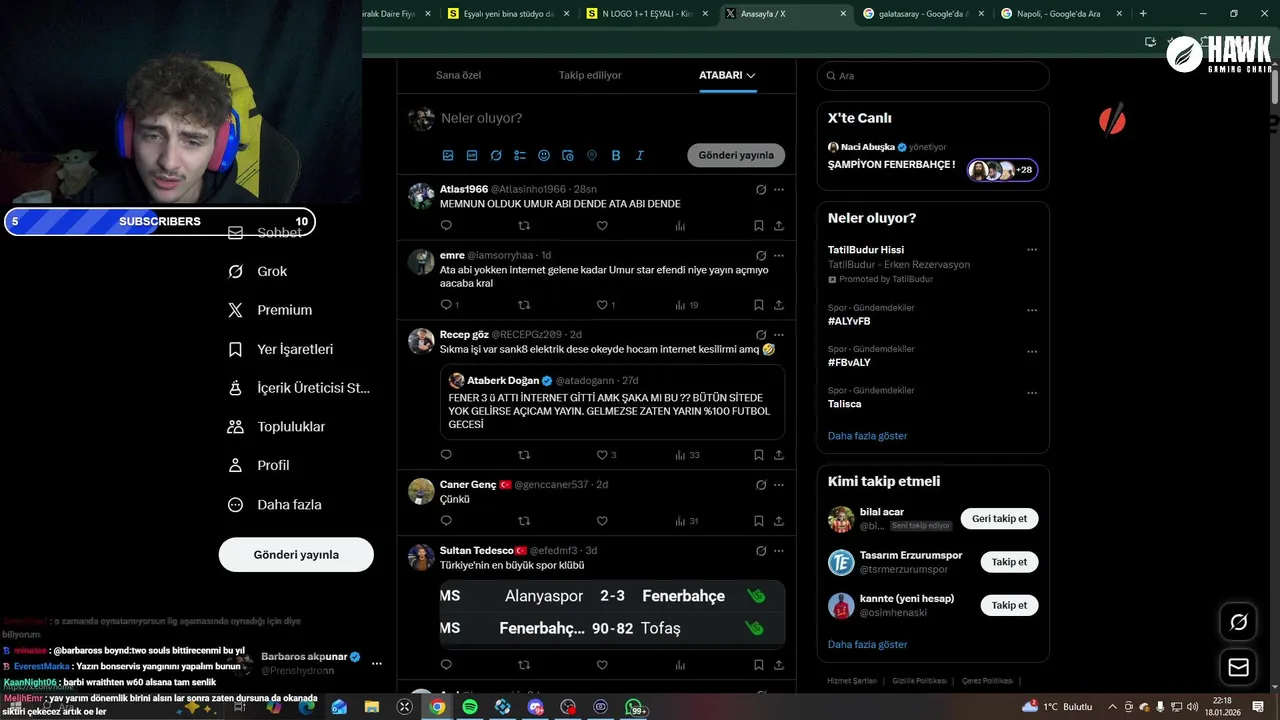Bookmark Caner Genç's post

coord(759,521)
